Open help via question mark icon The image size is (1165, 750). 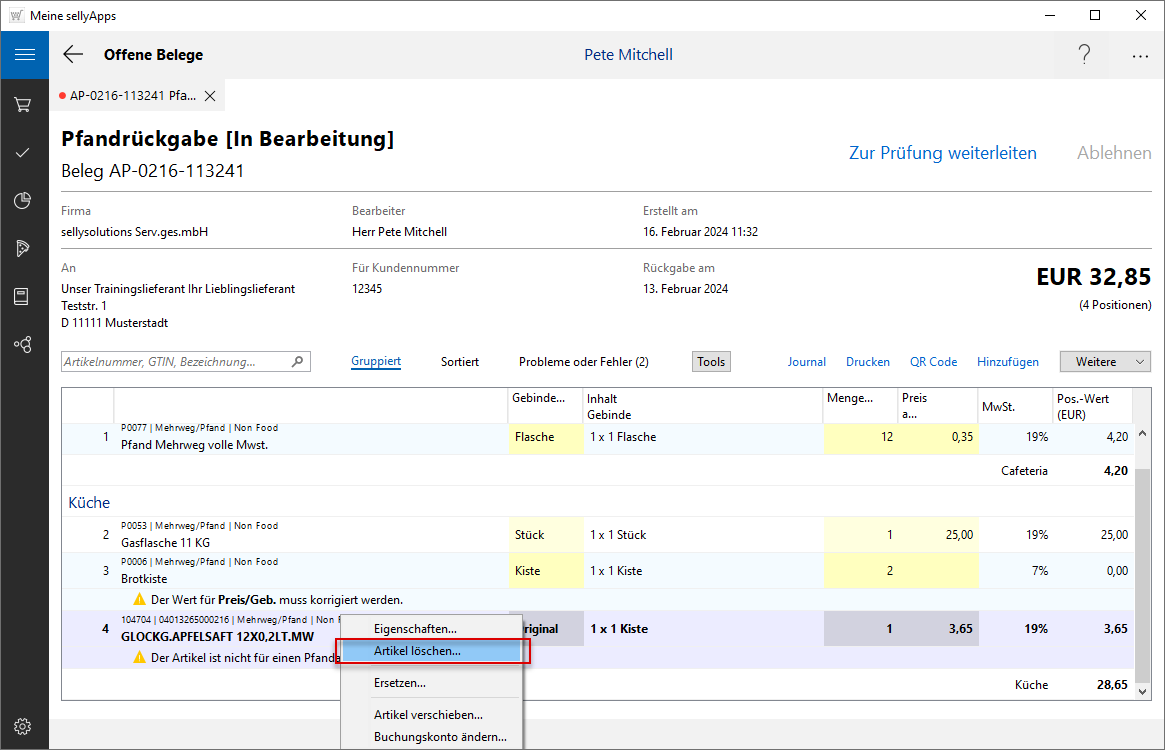tap(1084, 55)
